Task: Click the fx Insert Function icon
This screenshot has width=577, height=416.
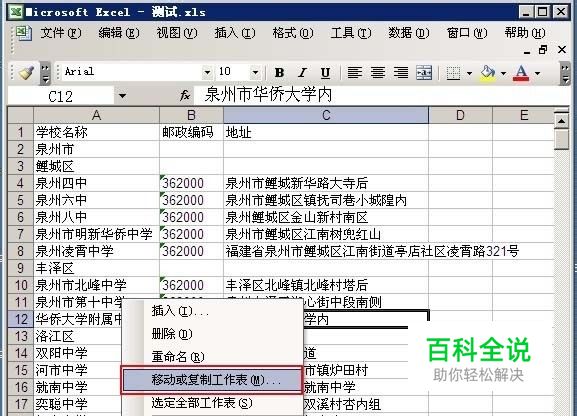Action: (185, 96)
